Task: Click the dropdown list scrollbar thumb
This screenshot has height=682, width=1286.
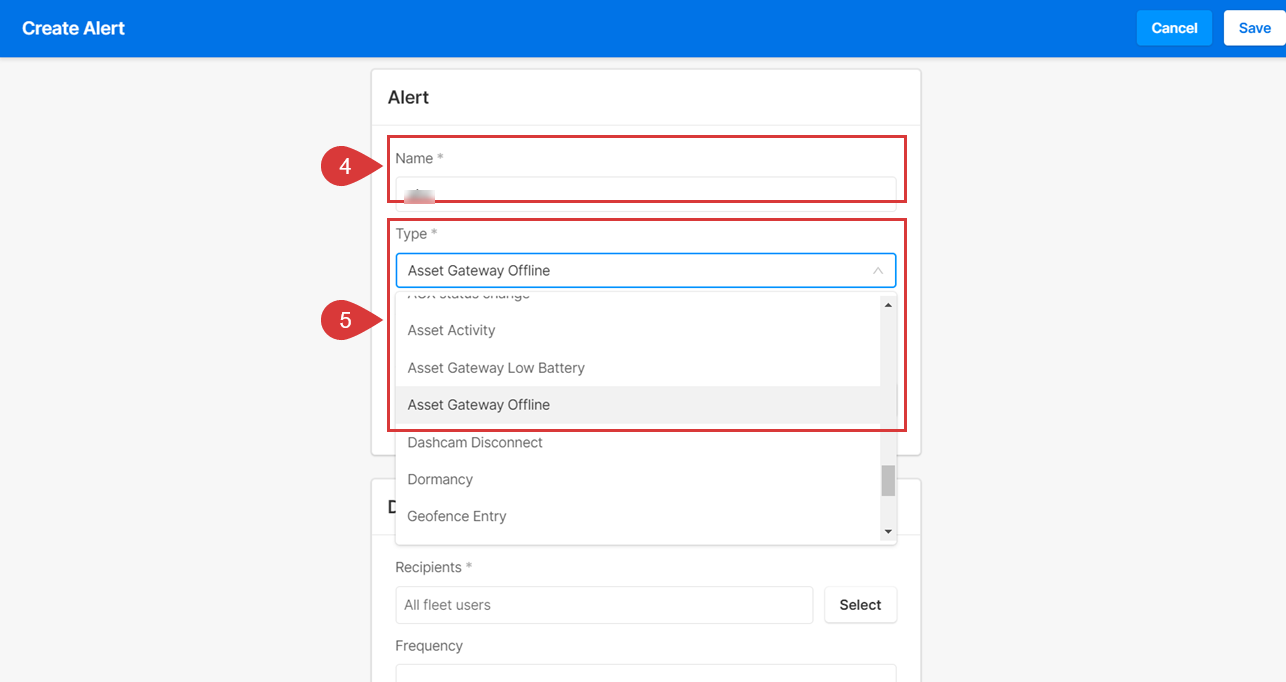Action: point(888,481)
